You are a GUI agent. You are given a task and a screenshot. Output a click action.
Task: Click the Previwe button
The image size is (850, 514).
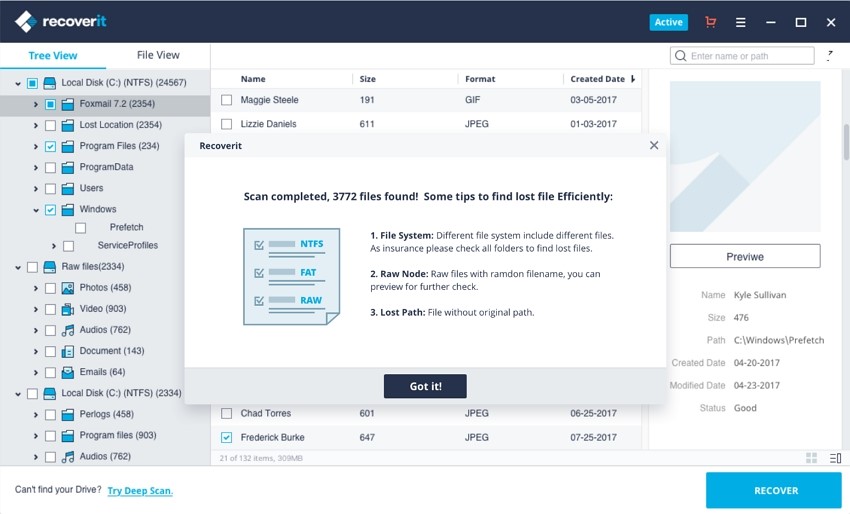click(745, 256)
